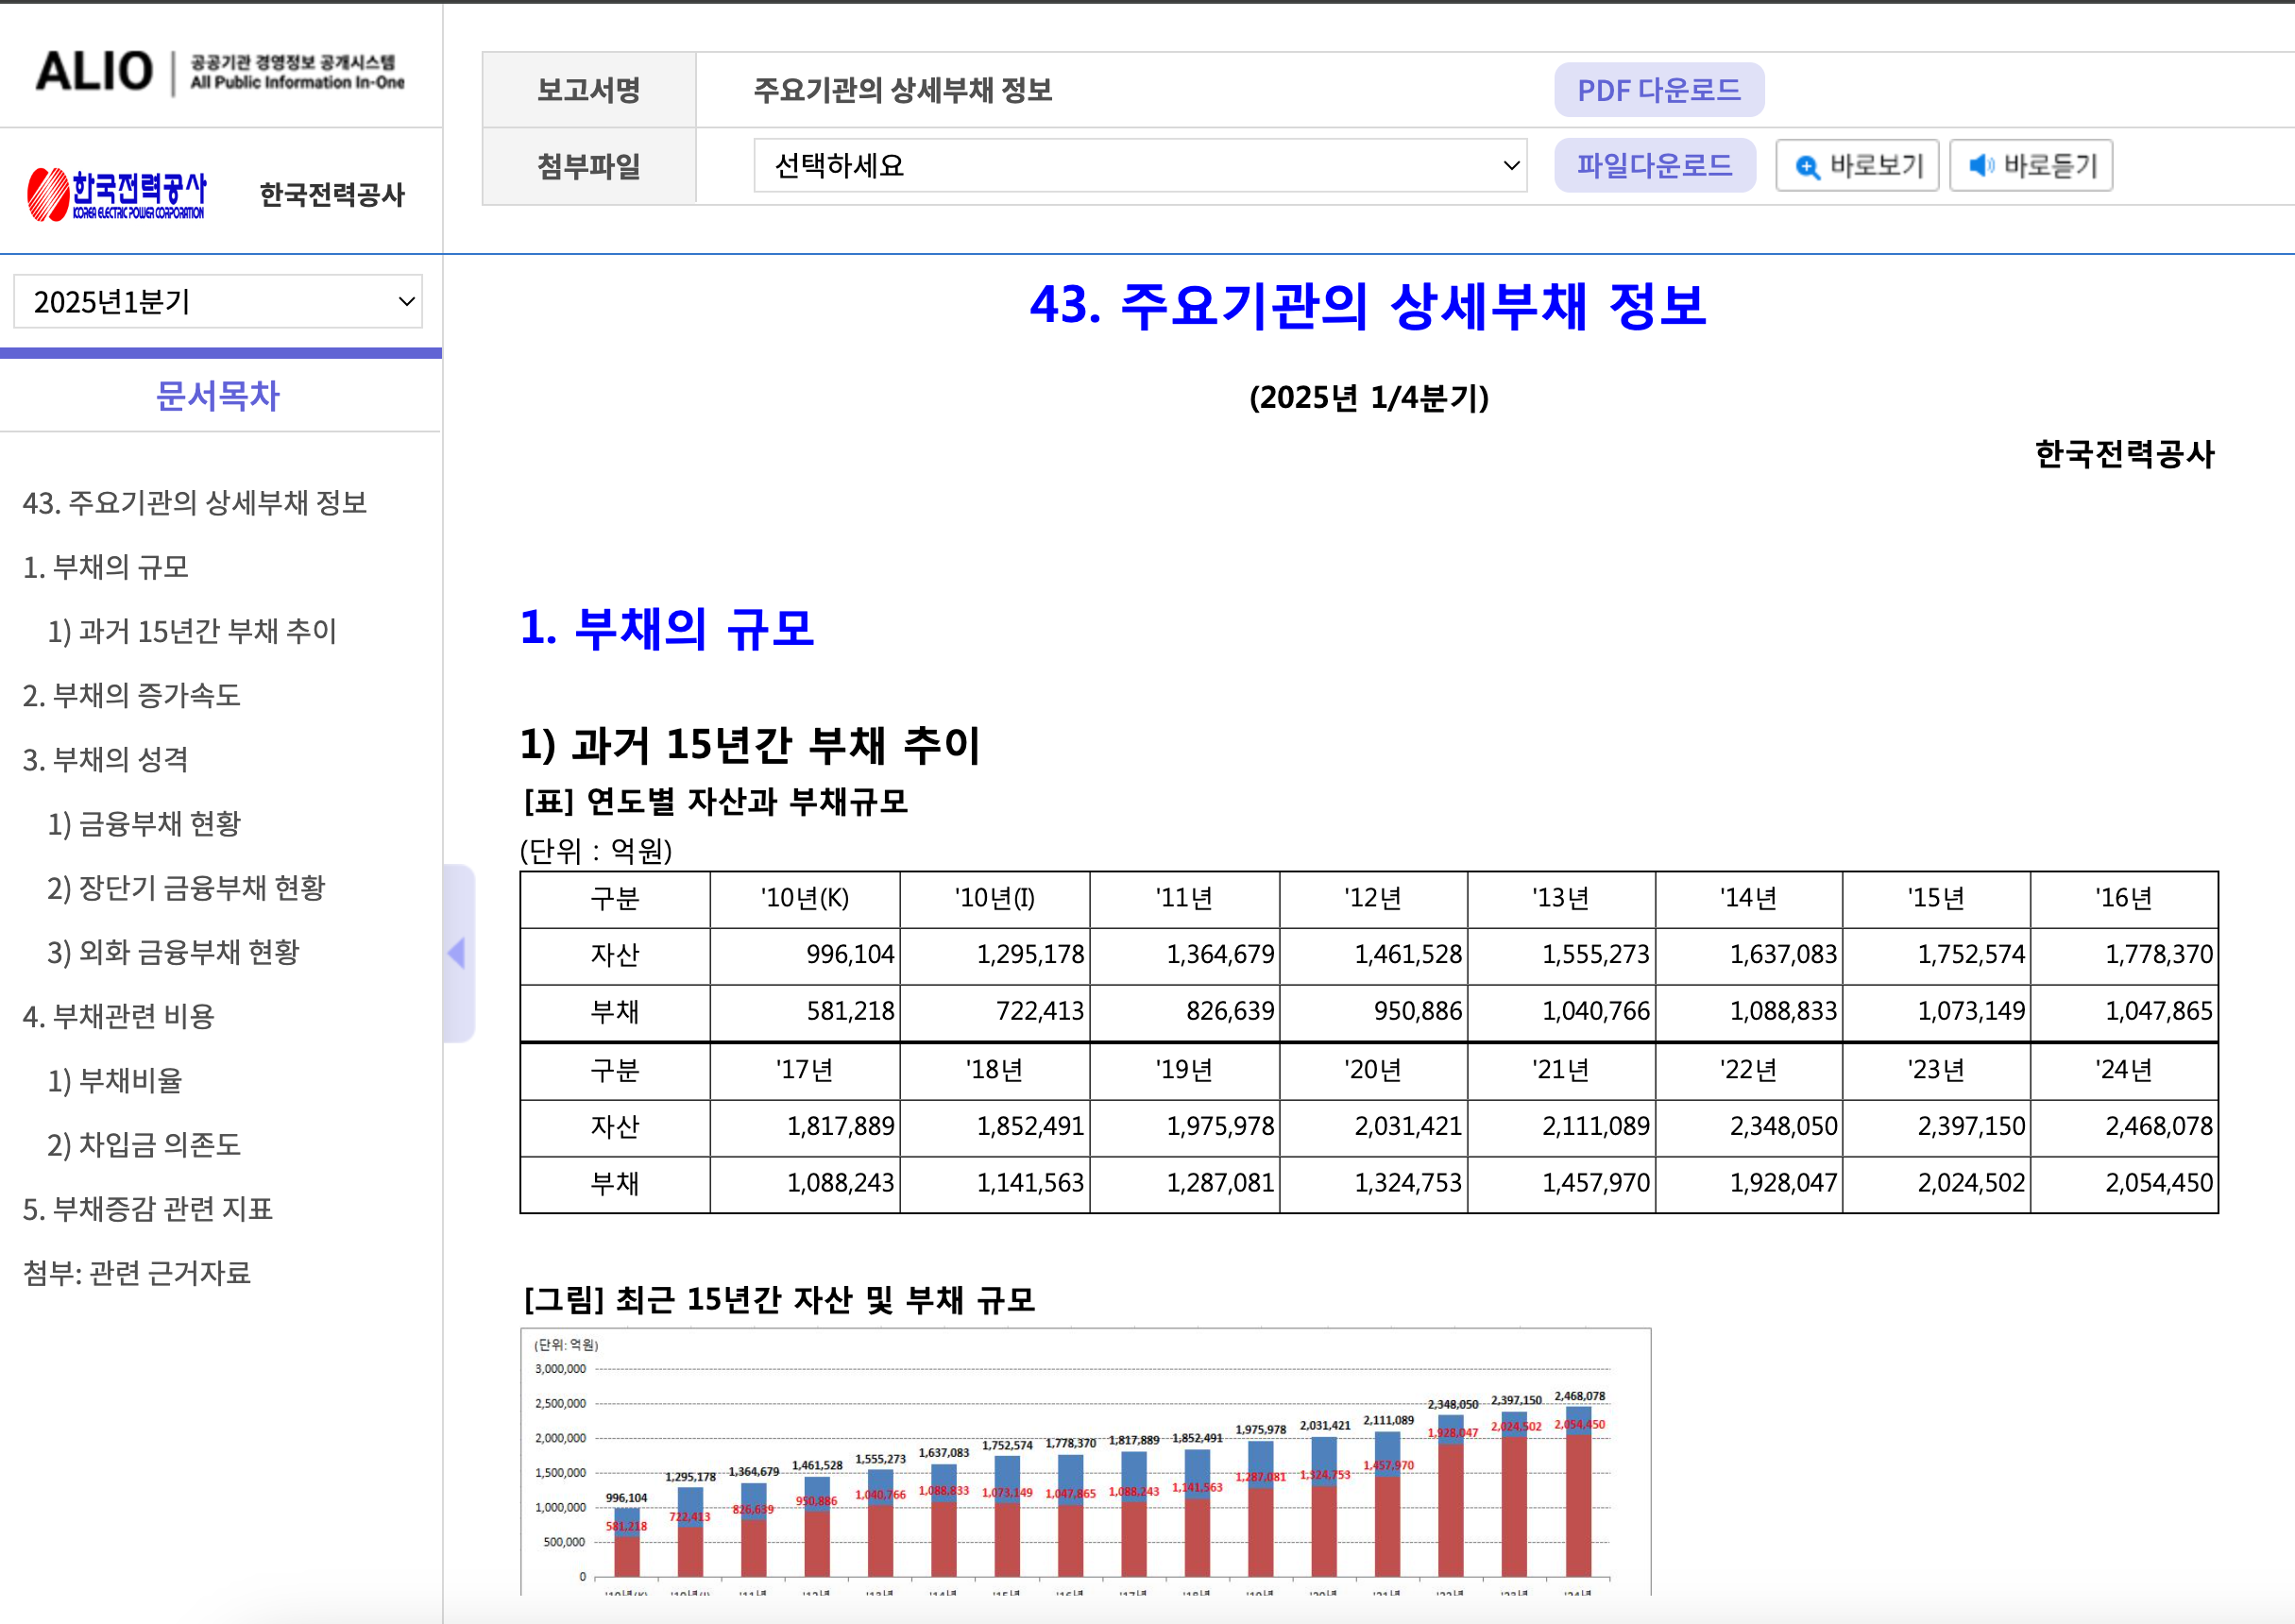Click the magnifier icon on 바로보기 button
This screenshot has height=1624, width=2295.
point(1807,166)
